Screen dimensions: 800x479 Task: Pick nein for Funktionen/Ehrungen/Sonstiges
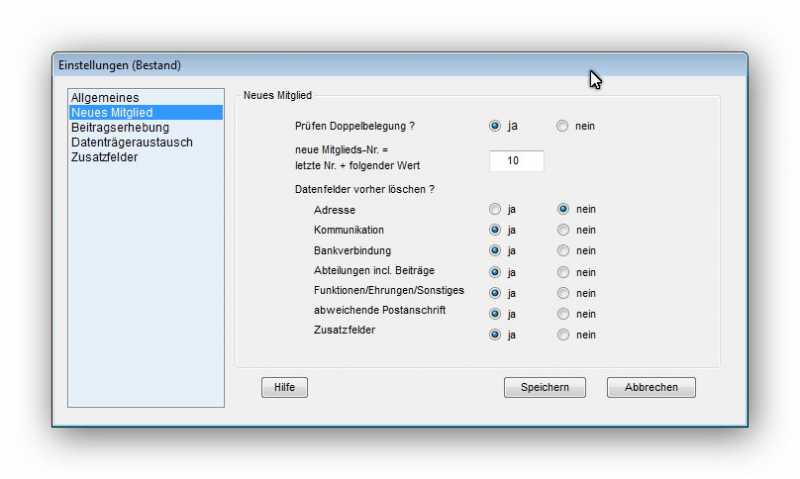click(x=563, y=293)
